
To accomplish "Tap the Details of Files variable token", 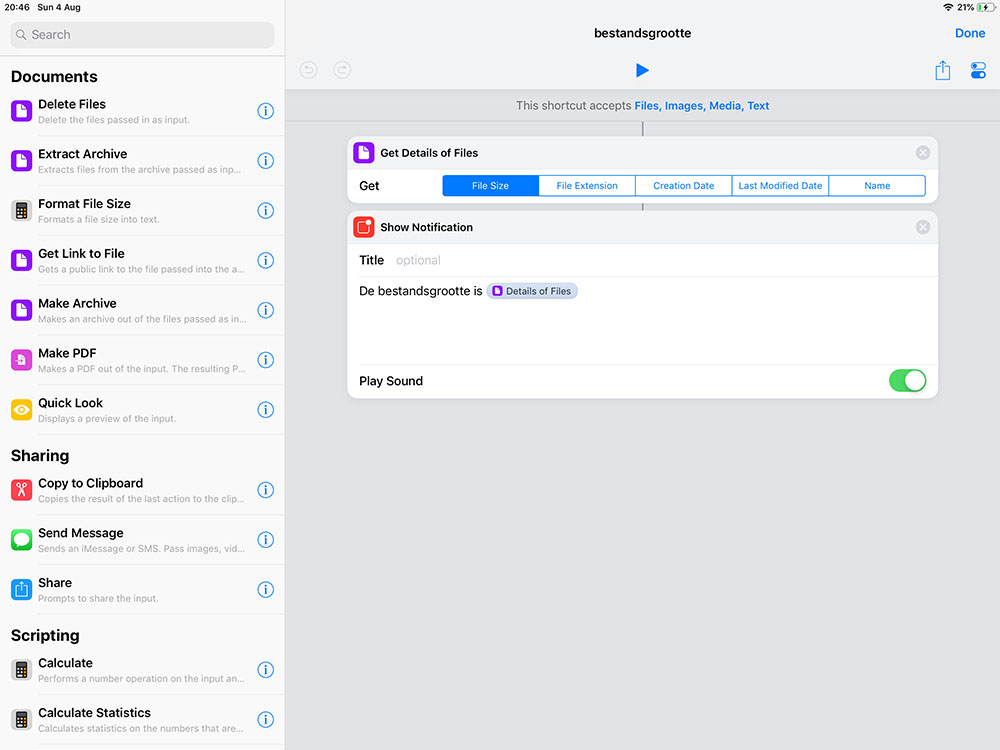I will click(532, 291).
